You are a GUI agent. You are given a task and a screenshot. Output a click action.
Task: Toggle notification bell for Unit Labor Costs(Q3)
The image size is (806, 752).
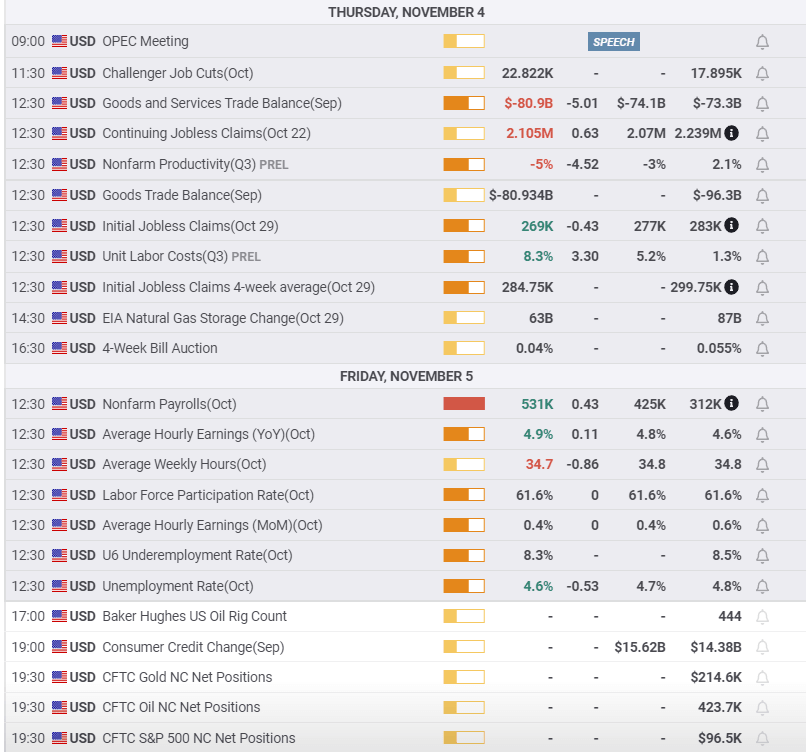[x=762, y=256]
